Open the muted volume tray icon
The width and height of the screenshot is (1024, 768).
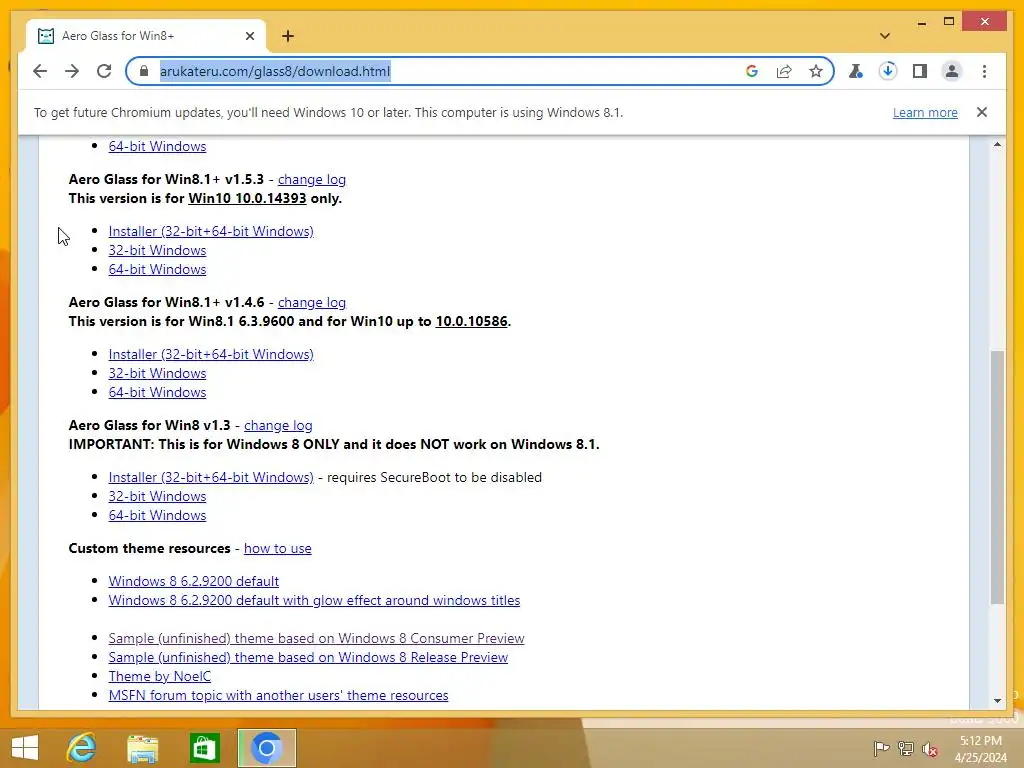tap(930, 748)
